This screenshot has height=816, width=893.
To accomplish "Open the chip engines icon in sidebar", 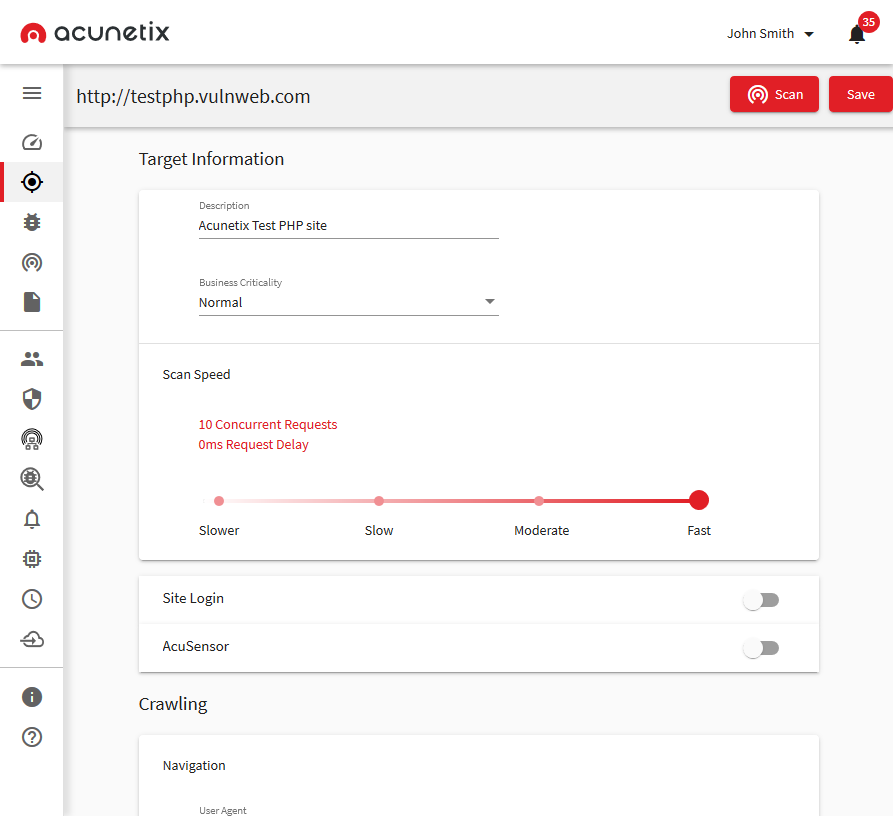I will point(32,559).
